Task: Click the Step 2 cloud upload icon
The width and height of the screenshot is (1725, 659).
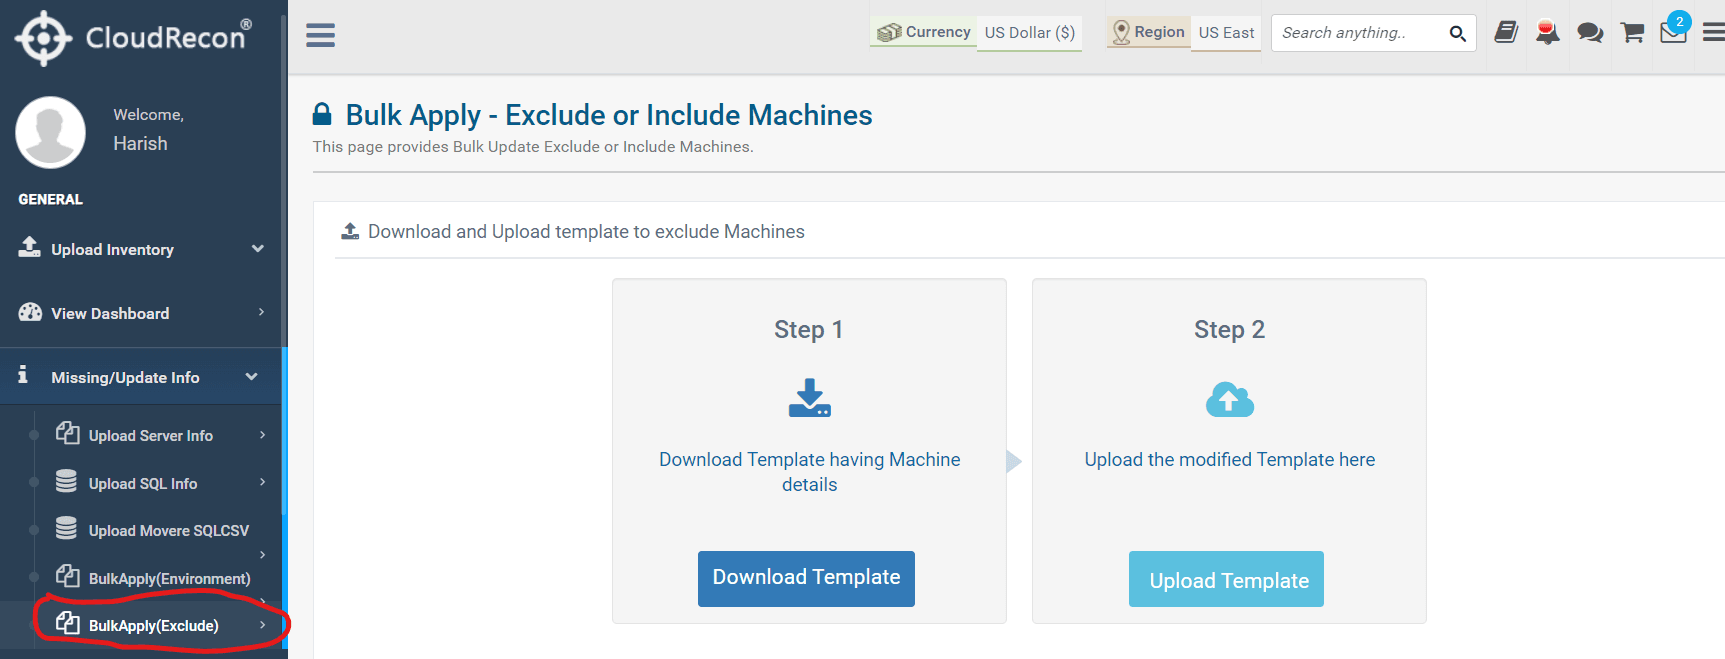Action: tap(1229, 399)
